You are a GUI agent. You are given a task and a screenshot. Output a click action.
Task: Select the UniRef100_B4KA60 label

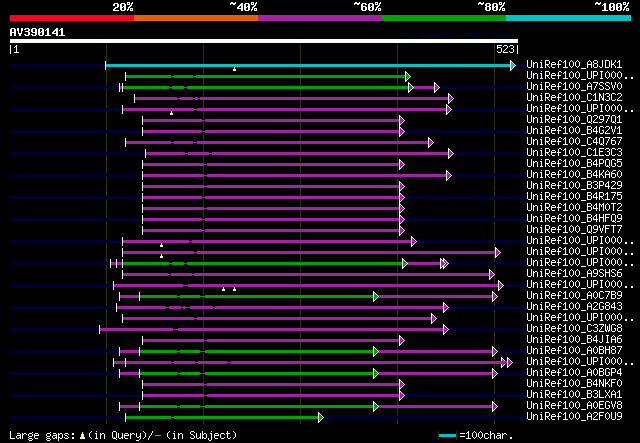click(574, 174)
